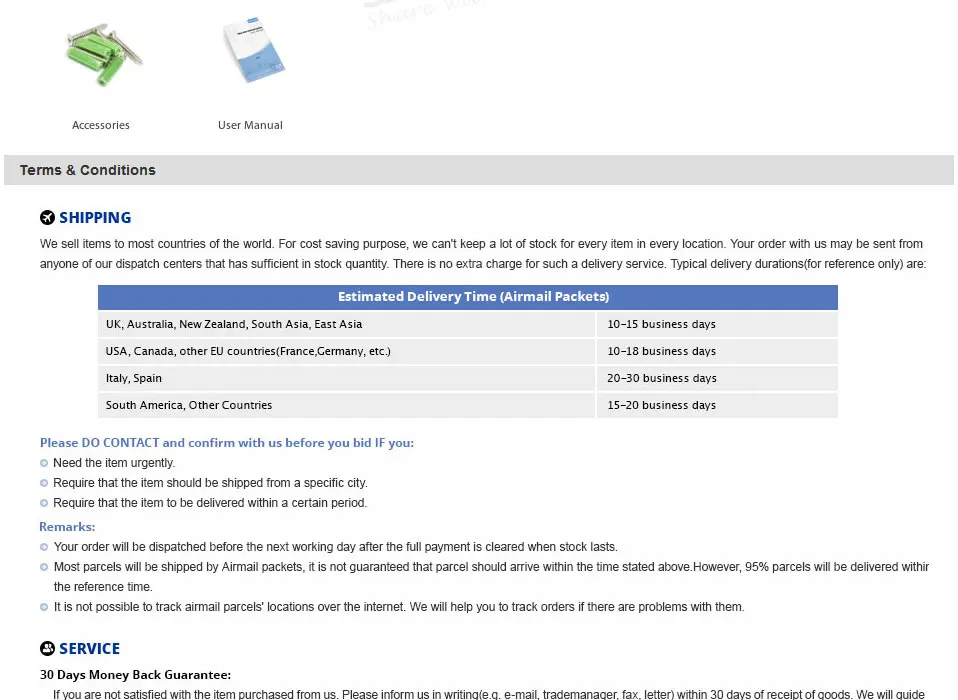The image size is (958, 700).
Task: Click the 'USA, Canada, other EU countries' cell
Action: pos(346,351)
